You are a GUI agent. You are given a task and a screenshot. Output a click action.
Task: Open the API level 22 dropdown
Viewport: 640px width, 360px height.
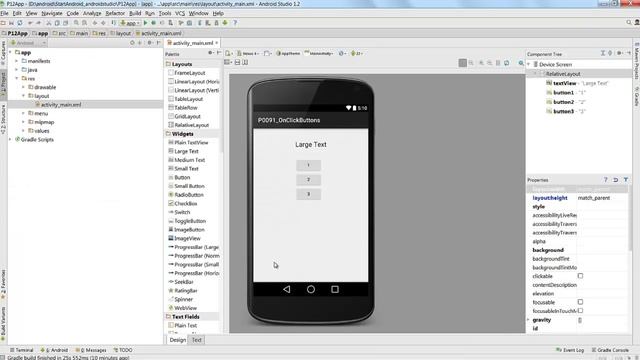tap(356, 53)
